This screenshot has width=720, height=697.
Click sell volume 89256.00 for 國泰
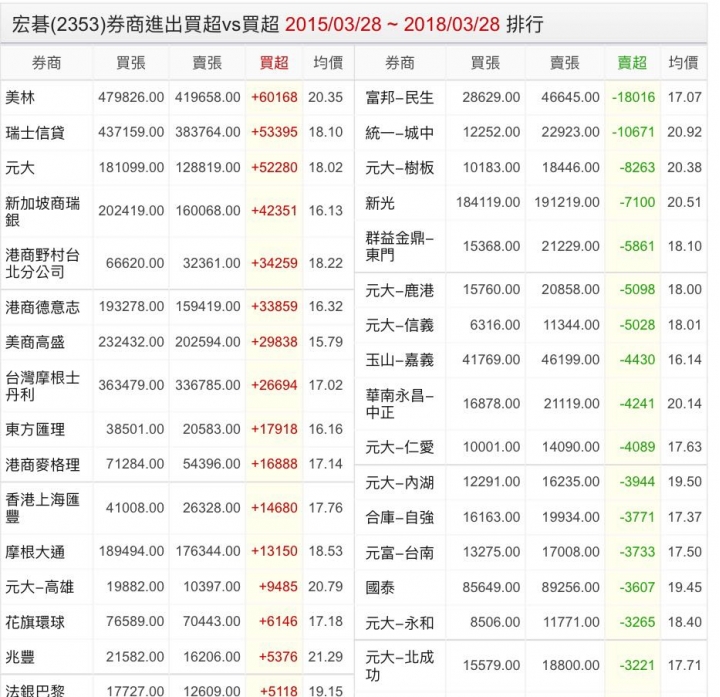[570, 587]
